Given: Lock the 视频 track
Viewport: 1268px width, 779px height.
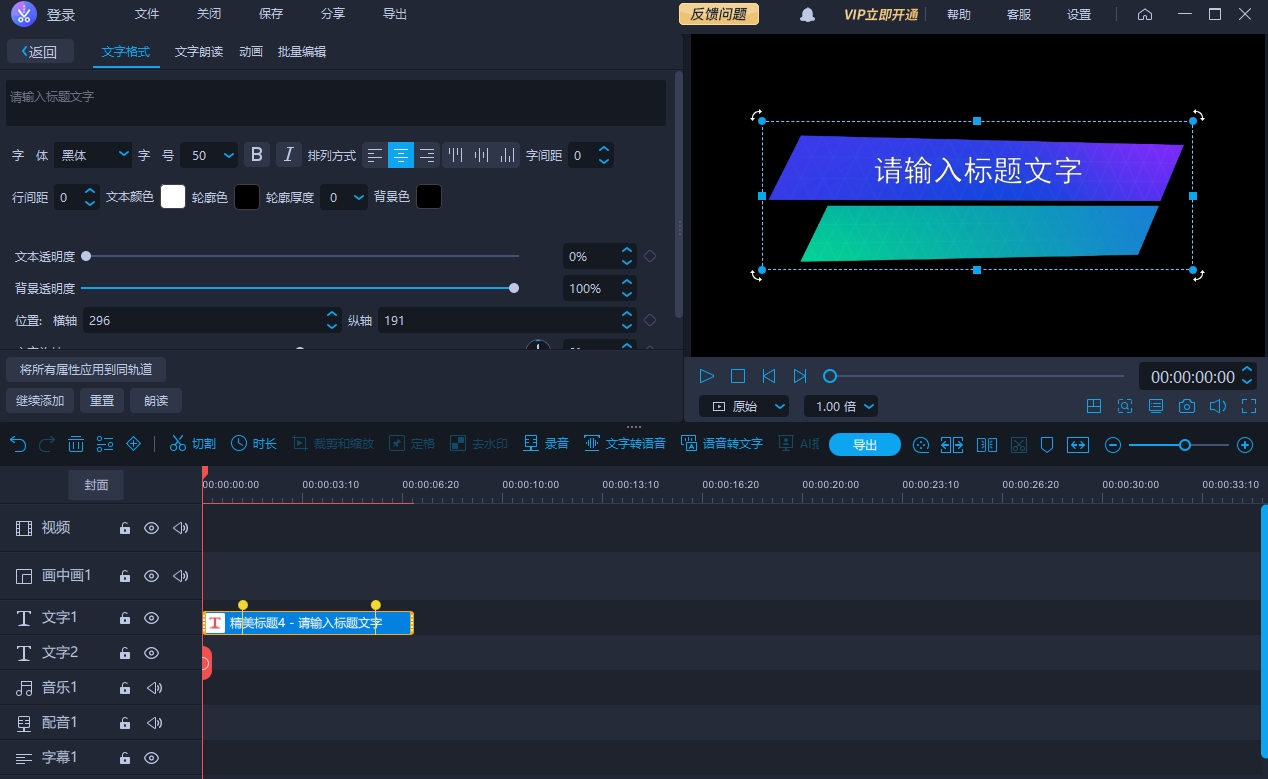Looking at the screenshot, I should click(x=125, y=528).
